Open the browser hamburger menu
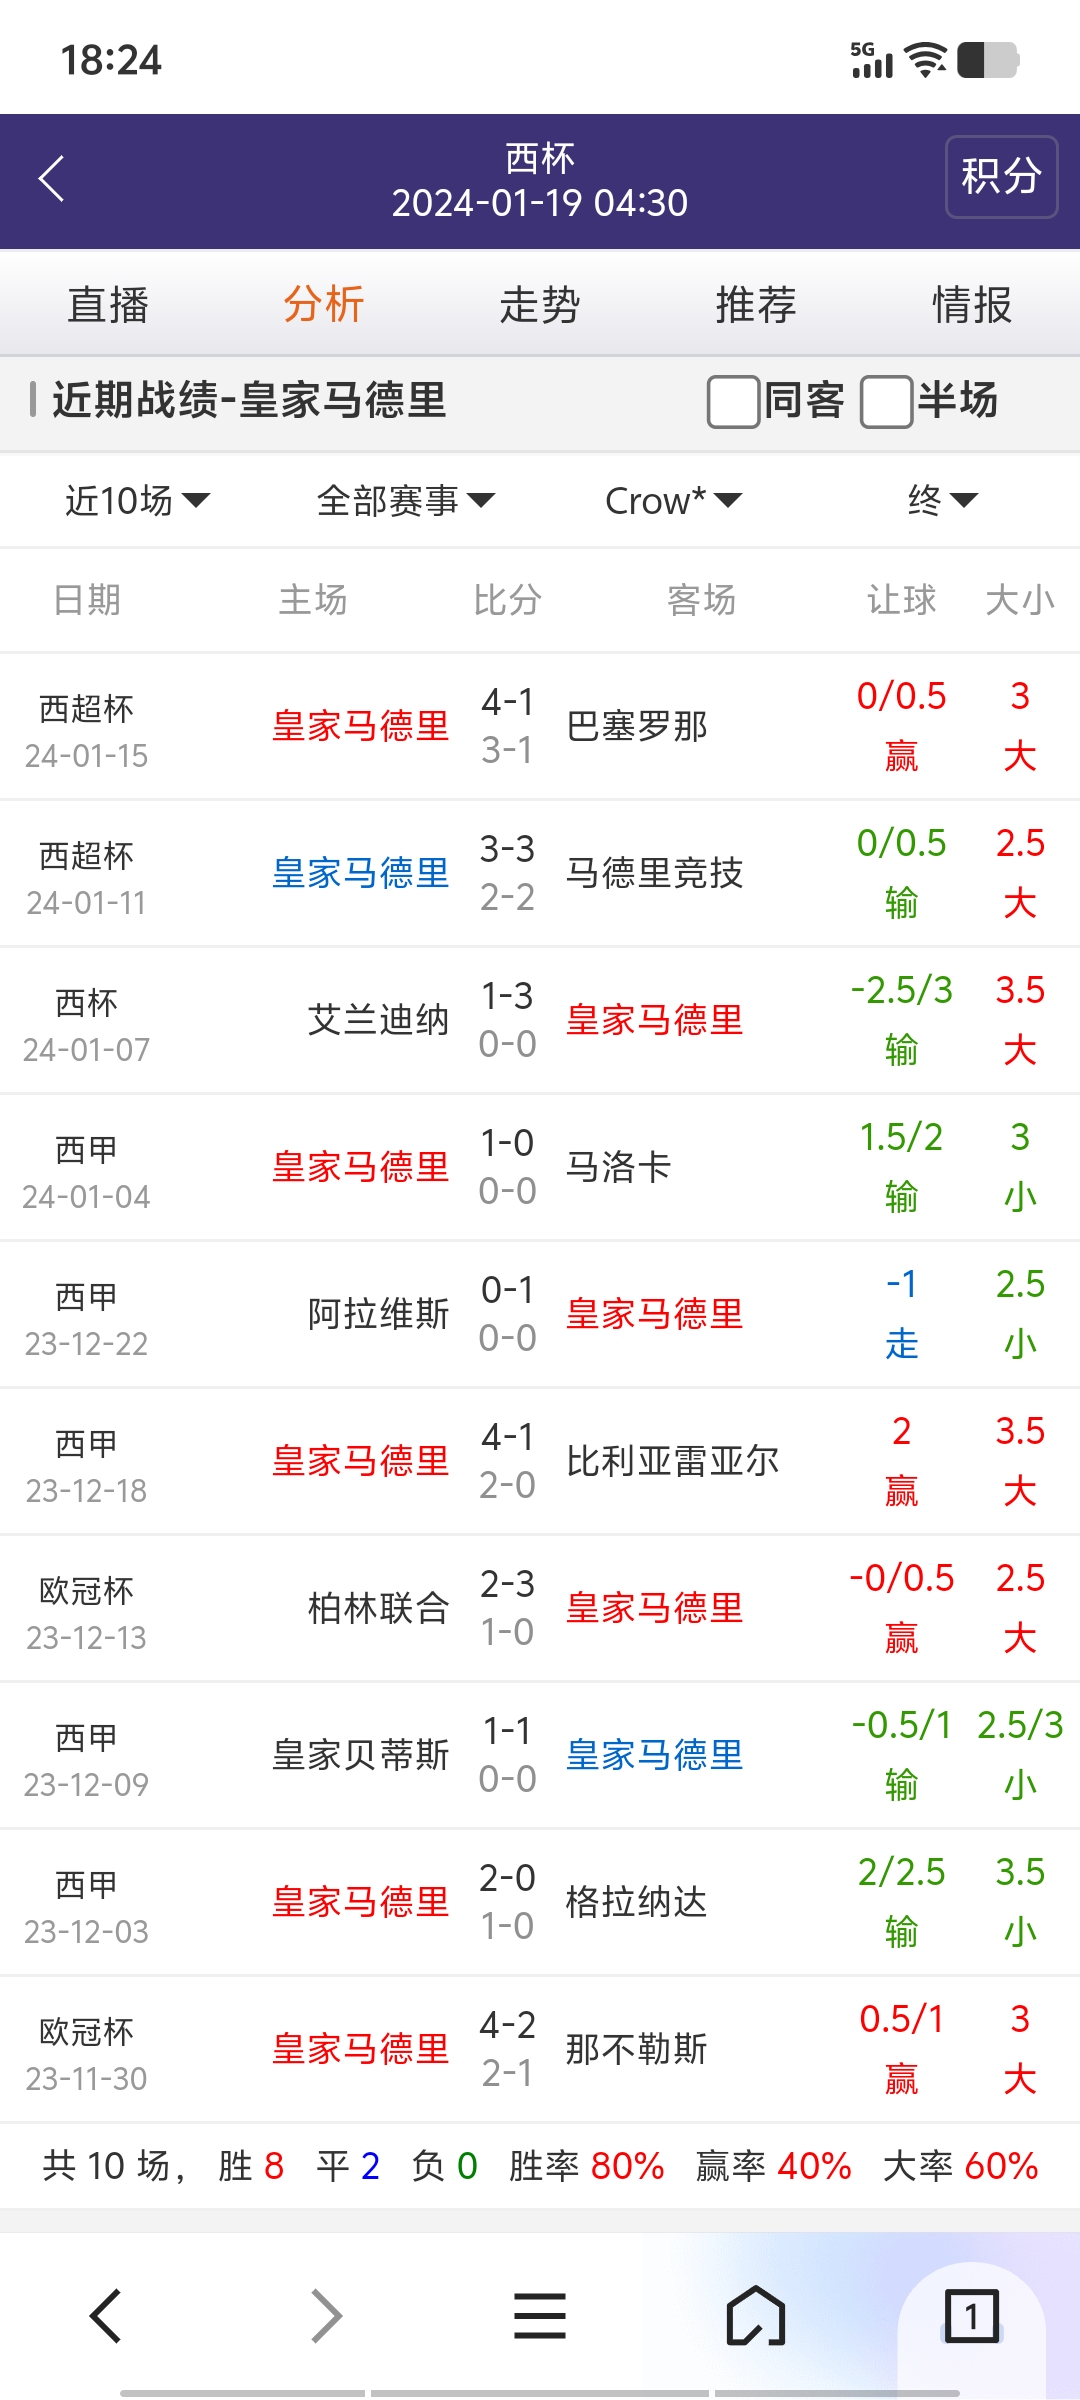 coord(540,2315)
